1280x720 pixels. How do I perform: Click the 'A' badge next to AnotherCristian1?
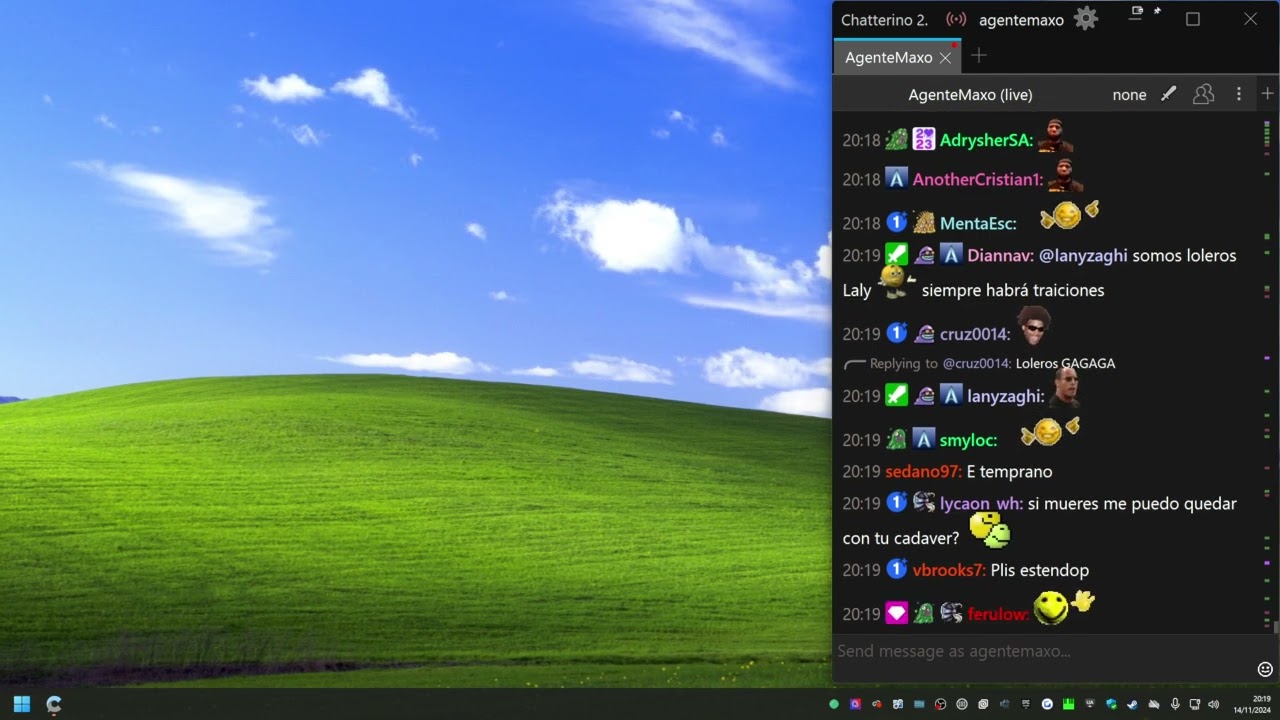(897, 180)
